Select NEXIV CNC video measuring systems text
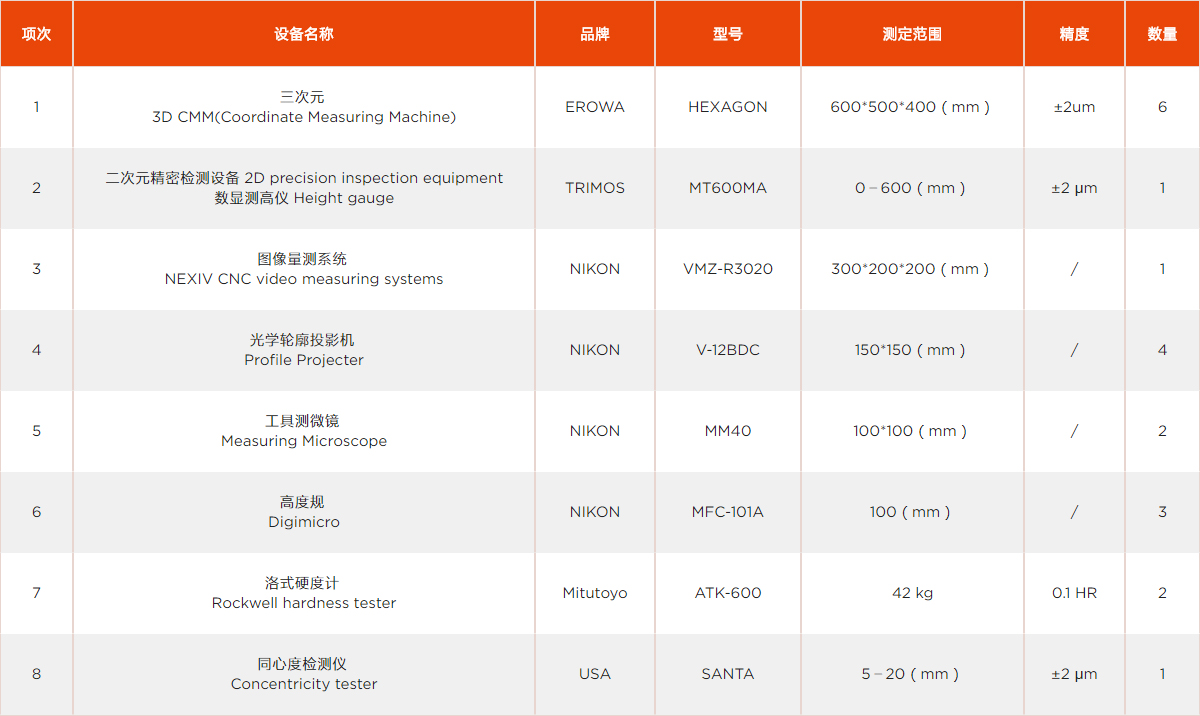The height and width of the screenshot is (716, 1200). pos(304,279)
